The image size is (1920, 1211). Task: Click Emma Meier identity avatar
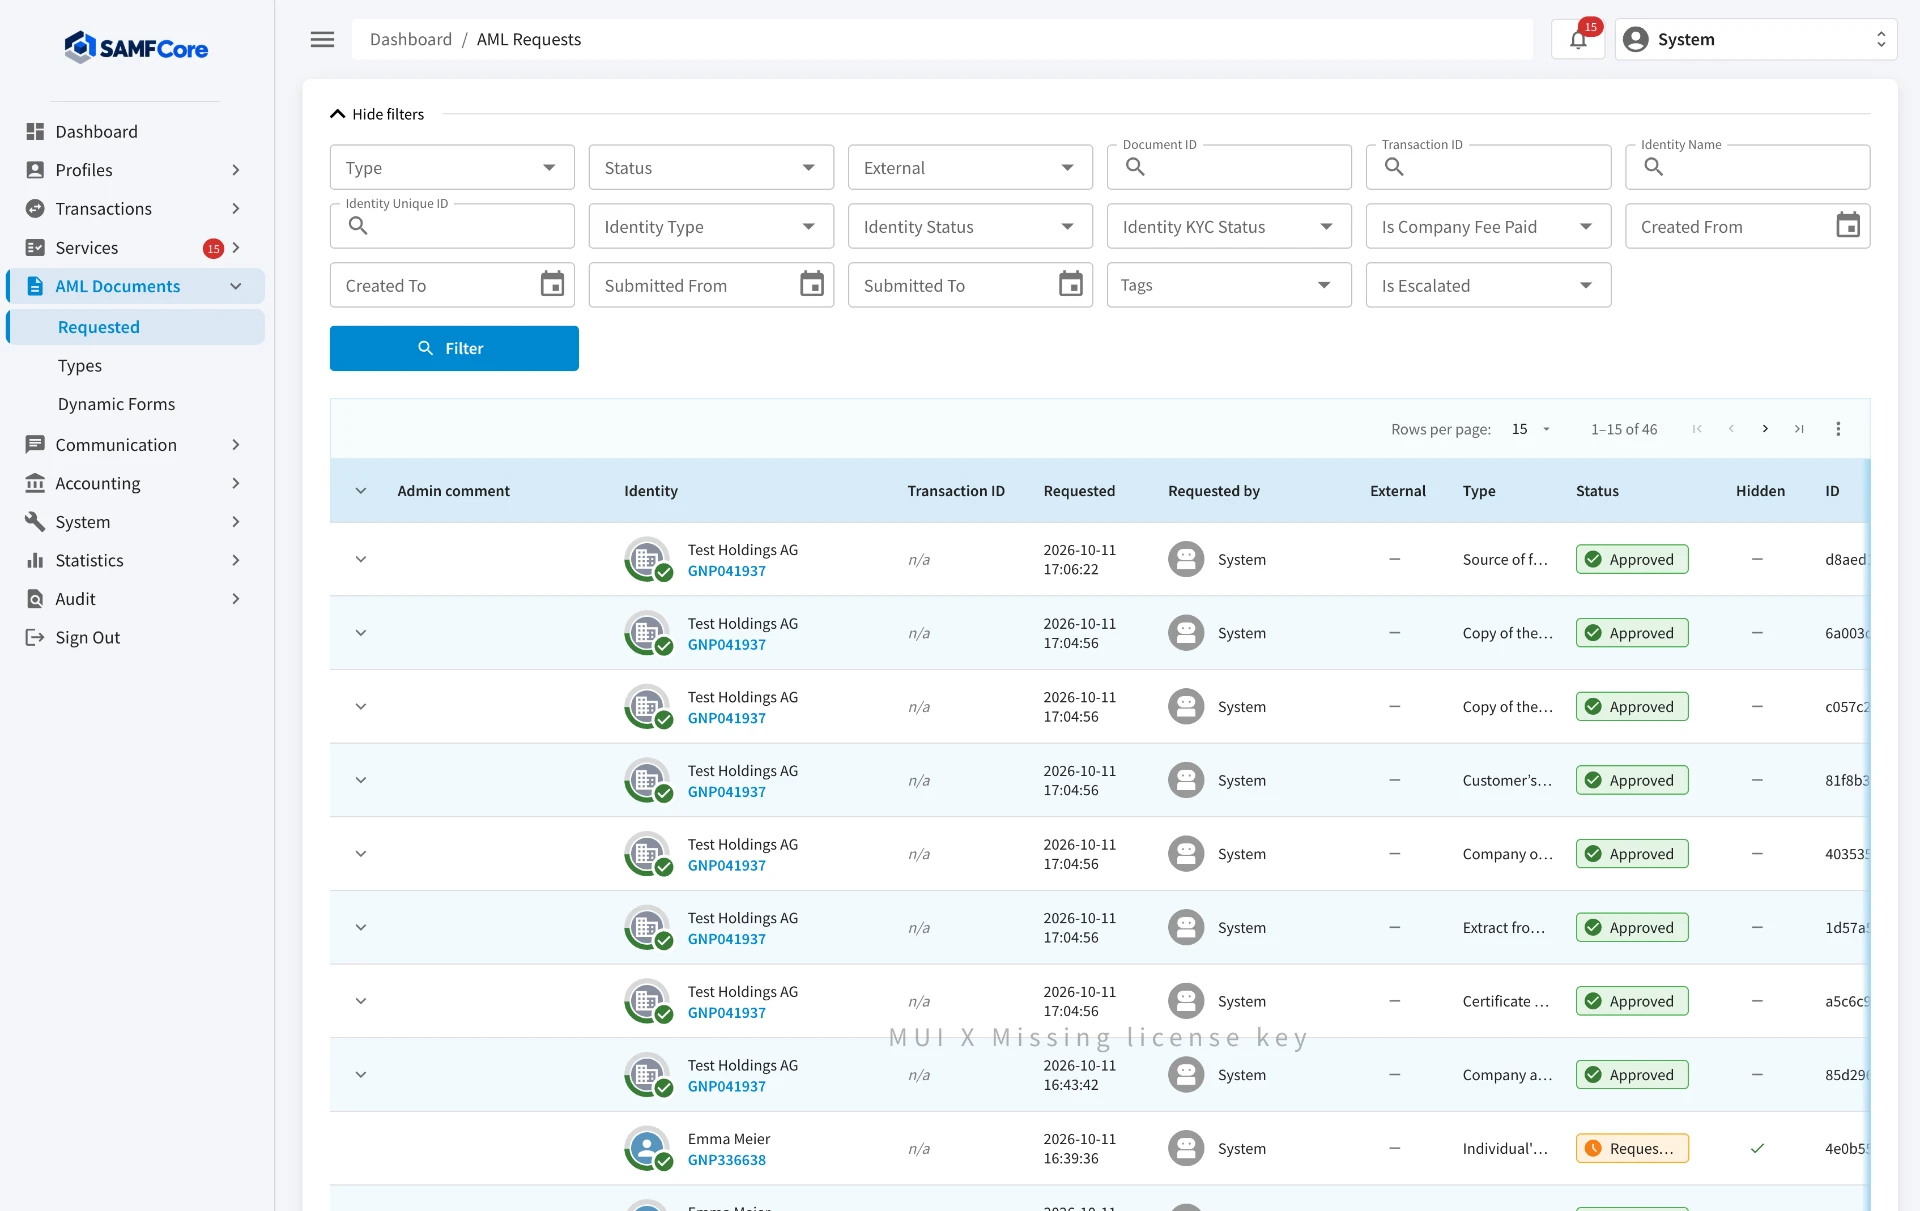click(x=647, y=1148)
